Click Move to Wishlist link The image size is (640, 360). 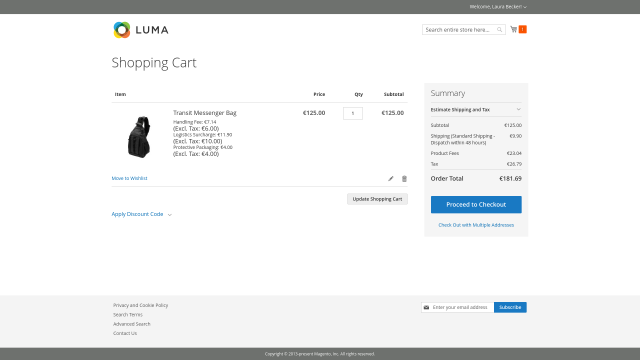129,178
